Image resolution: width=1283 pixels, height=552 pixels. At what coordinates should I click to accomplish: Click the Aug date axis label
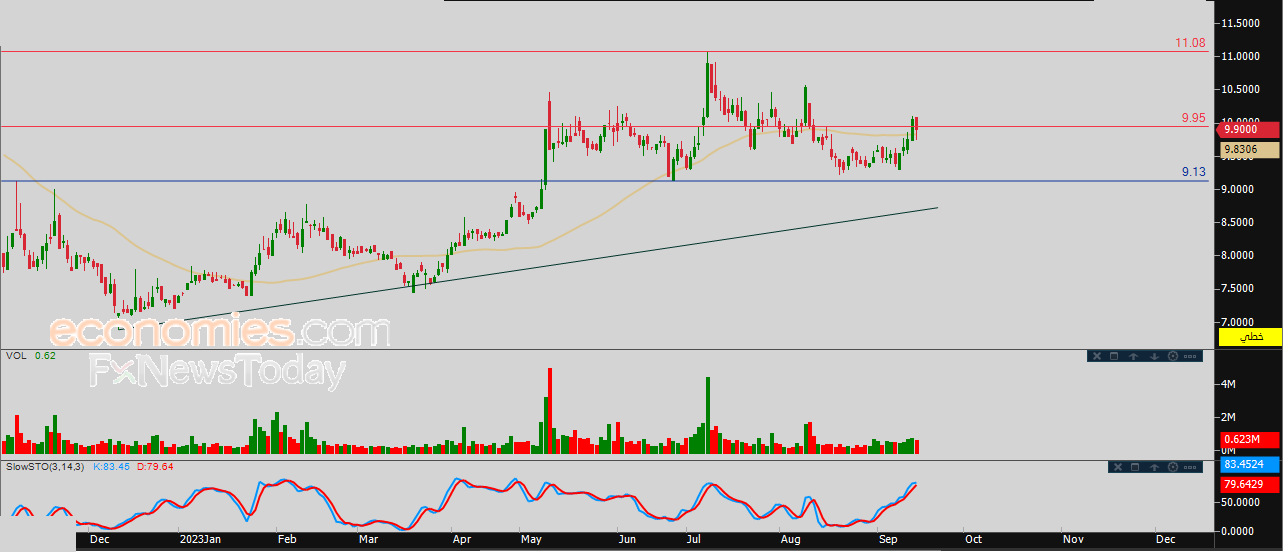[x=791, y=539]
